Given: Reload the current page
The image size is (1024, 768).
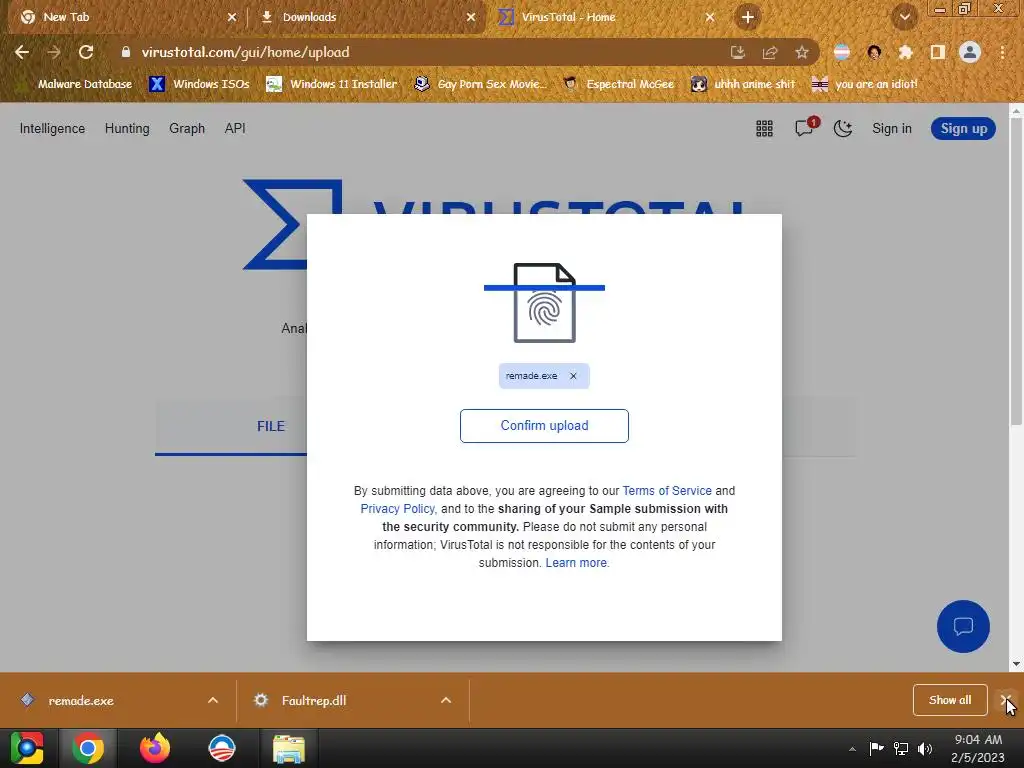Looking at the screenshot, I should [86, 52].
